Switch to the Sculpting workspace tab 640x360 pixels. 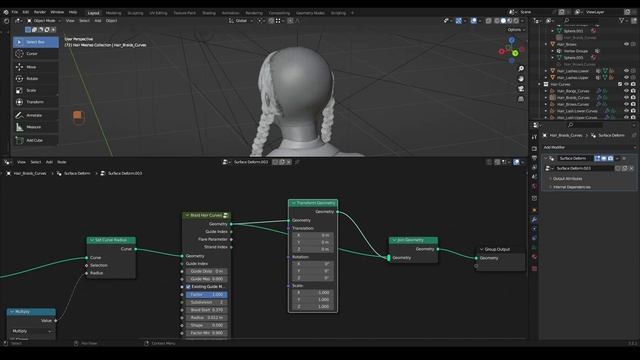click(136, 13)
